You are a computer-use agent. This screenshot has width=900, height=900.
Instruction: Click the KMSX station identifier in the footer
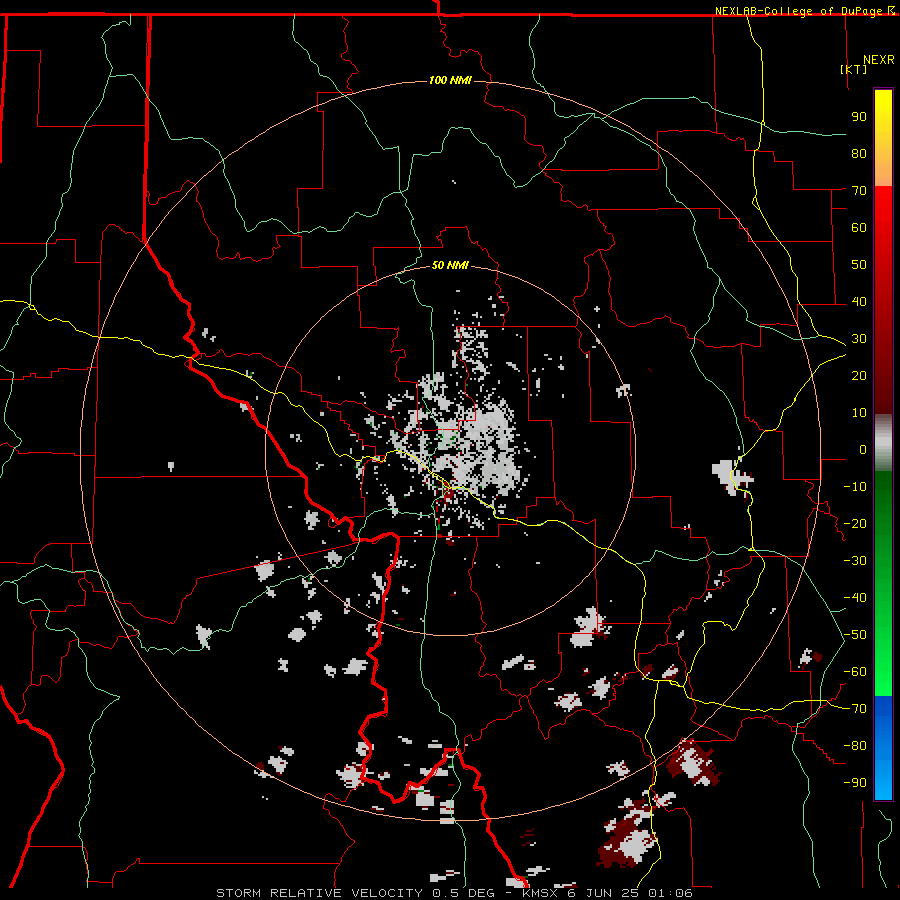(540, 893)
